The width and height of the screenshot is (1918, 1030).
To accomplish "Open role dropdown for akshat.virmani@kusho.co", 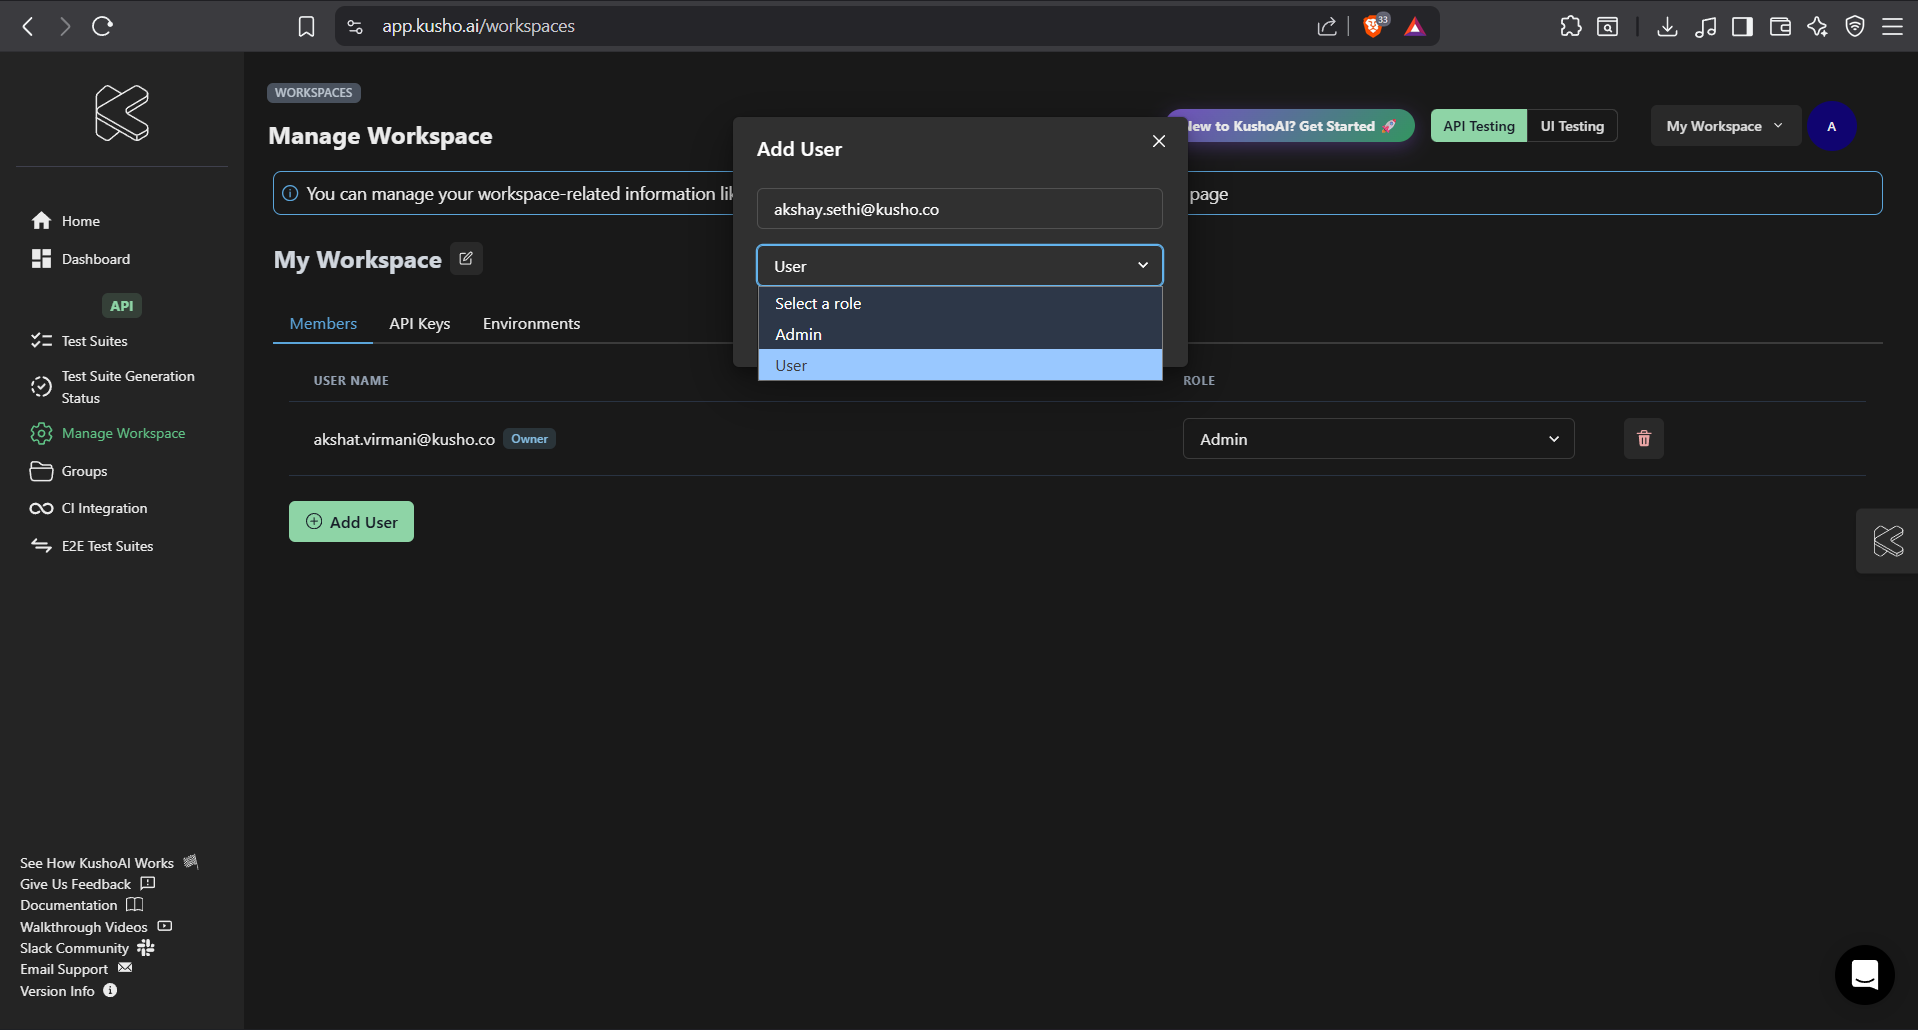I will pos(1378,439).
